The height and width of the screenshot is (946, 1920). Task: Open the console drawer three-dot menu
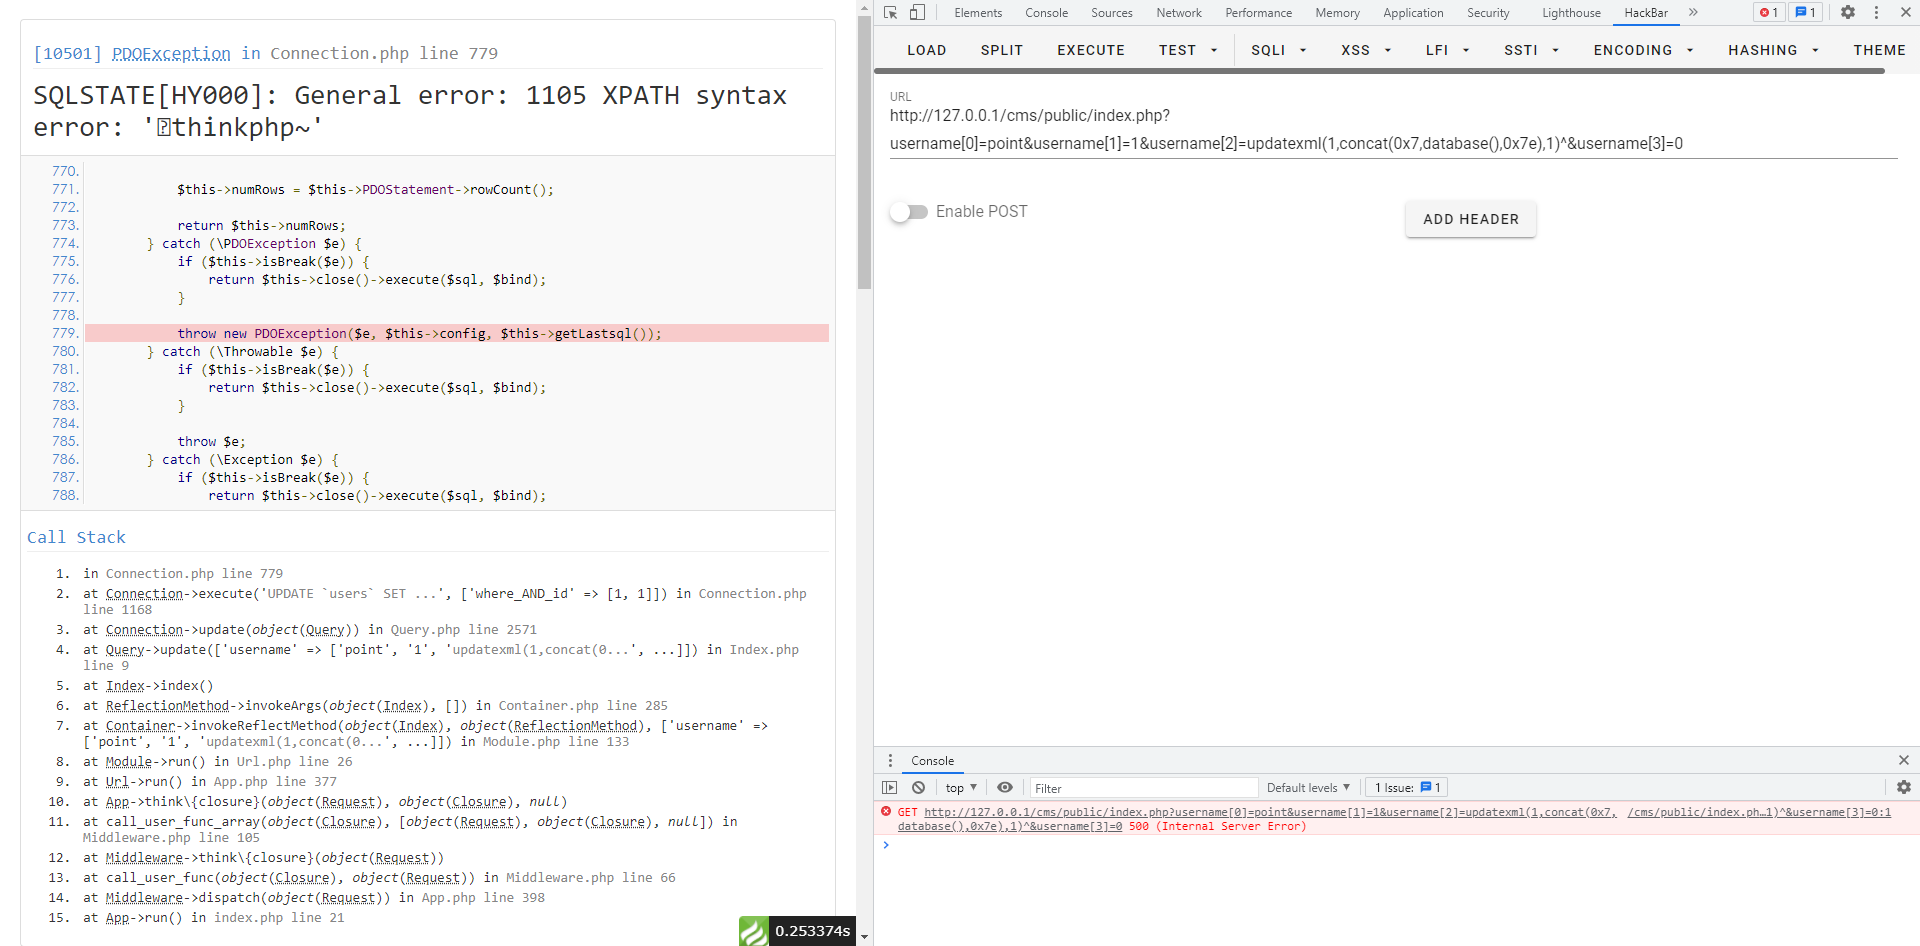pyautogui.click(x=891, y=760)
